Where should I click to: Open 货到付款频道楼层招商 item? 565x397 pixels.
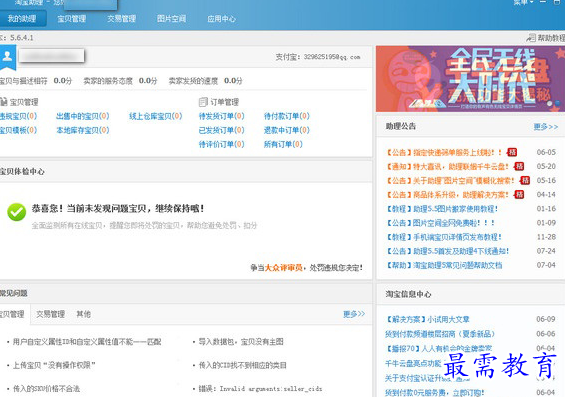pyautogui.click(x=440, y=334)
